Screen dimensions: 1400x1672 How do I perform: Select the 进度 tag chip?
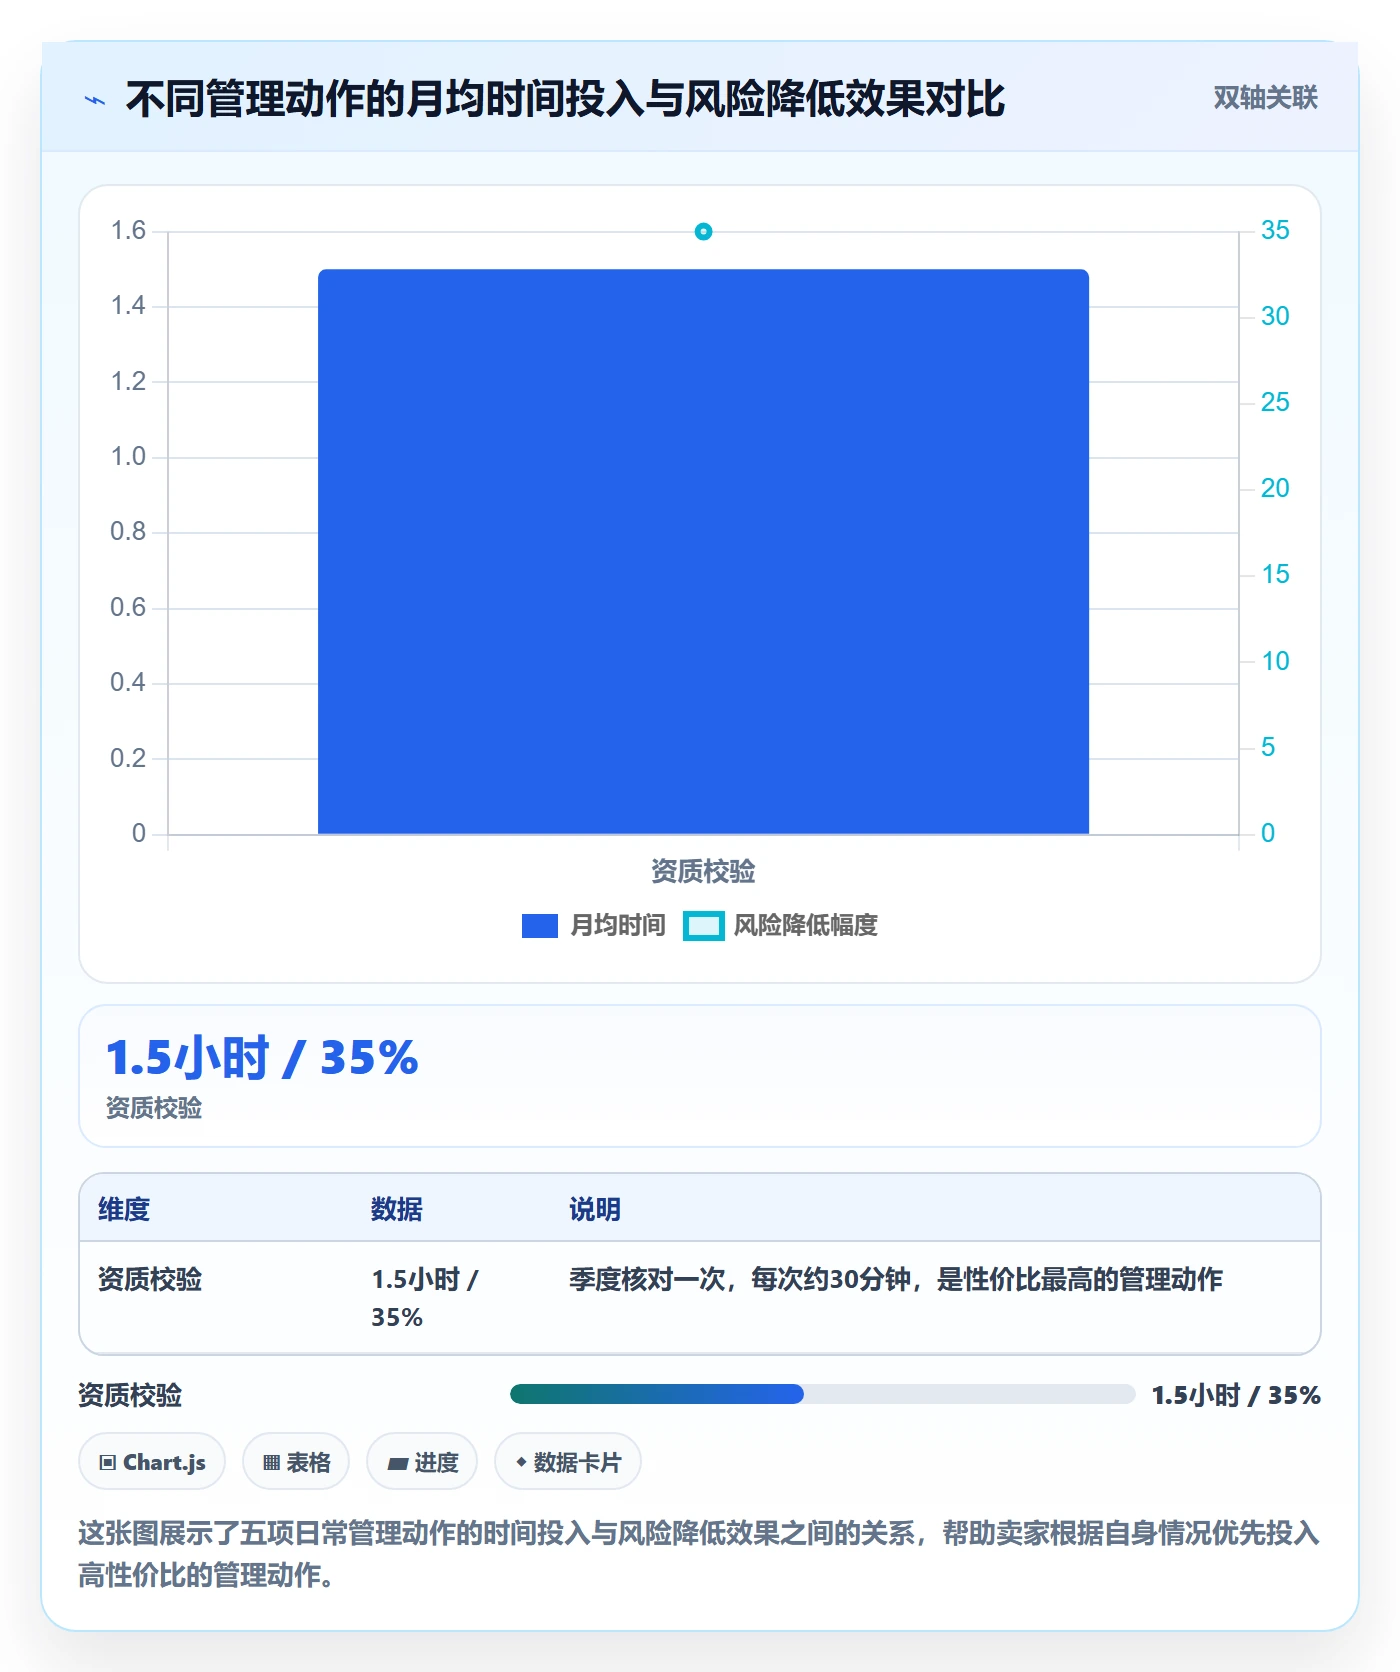[422, 1462]
